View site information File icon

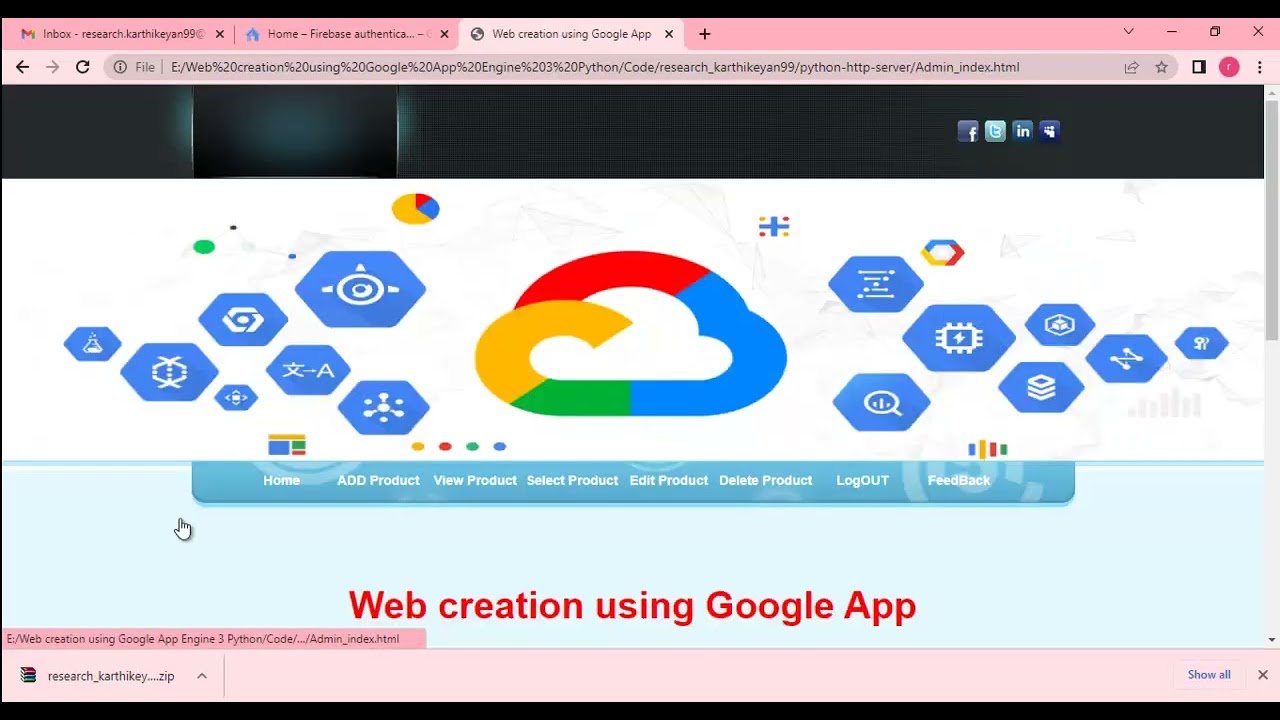134,67
